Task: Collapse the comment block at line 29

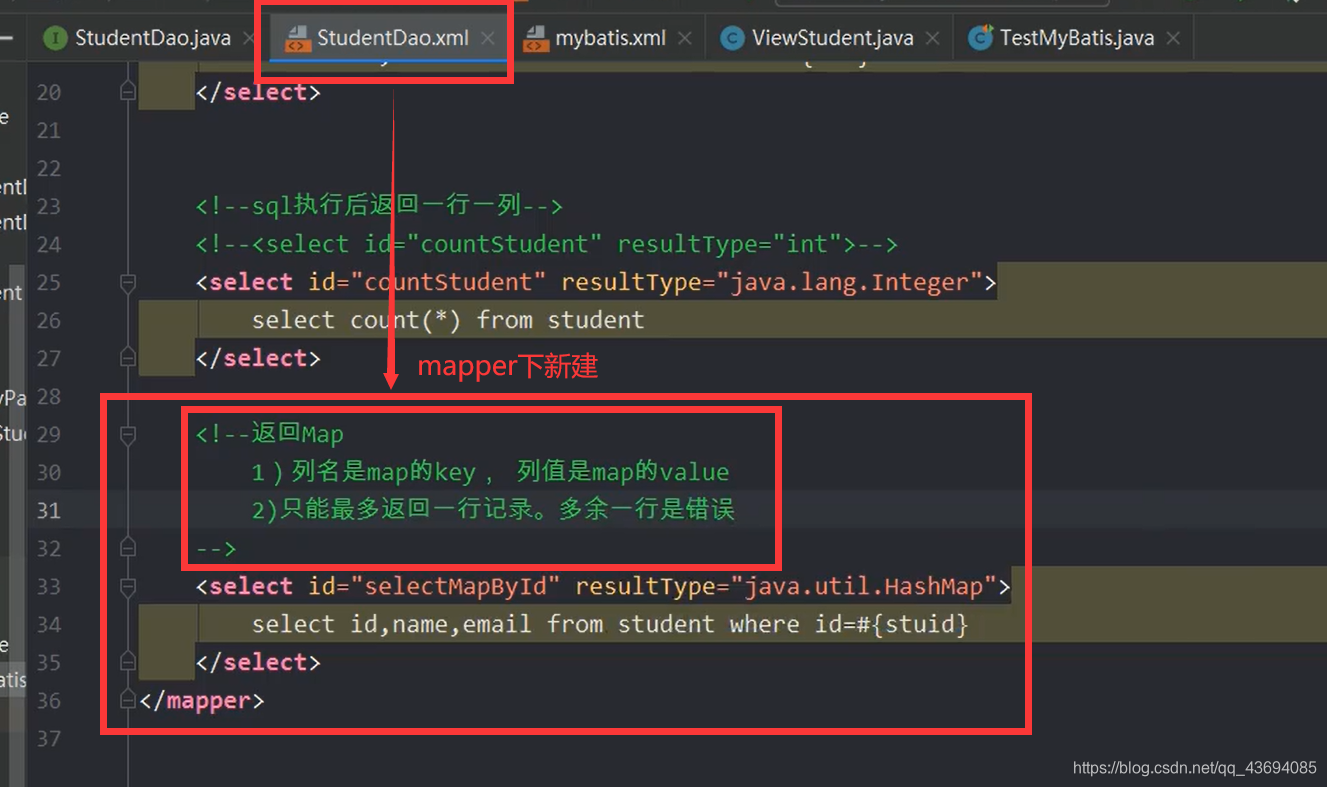Action: (x=128, y=434)
